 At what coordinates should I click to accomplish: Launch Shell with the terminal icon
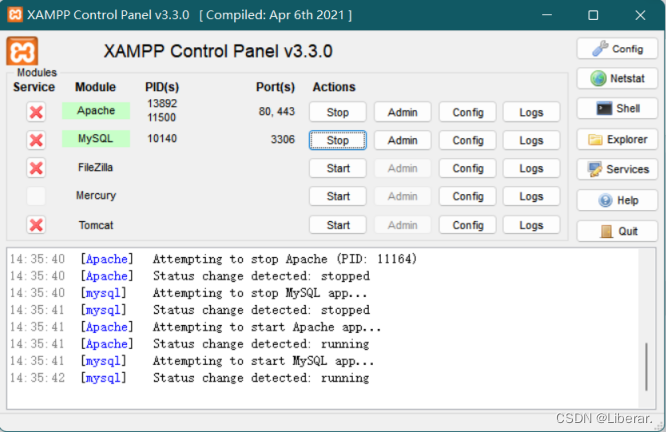pyautogui.click(x=617, y=108)
